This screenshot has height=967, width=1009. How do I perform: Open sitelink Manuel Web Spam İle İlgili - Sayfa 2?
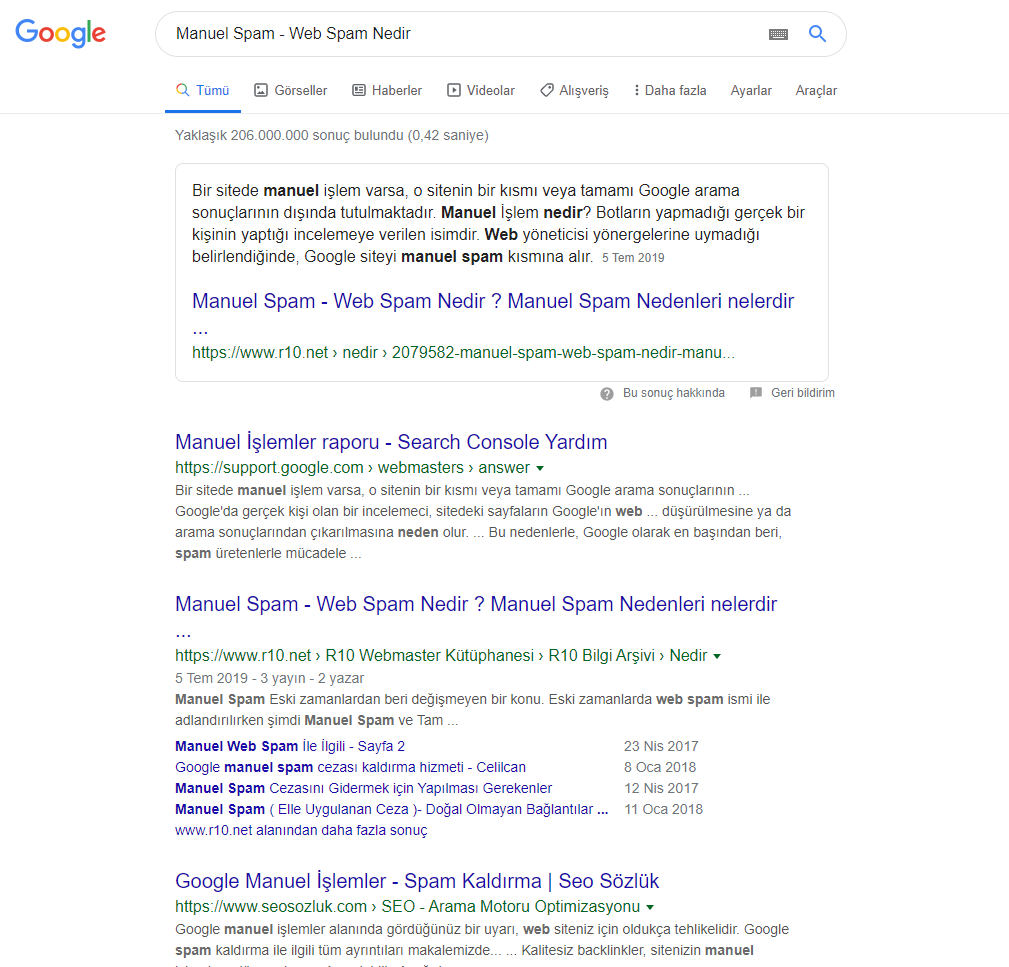click(x=290, y=746)
